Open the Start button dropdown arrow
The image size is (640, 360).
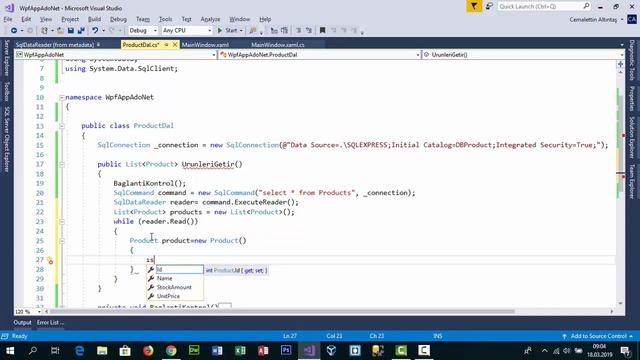(x=241, y=31)
